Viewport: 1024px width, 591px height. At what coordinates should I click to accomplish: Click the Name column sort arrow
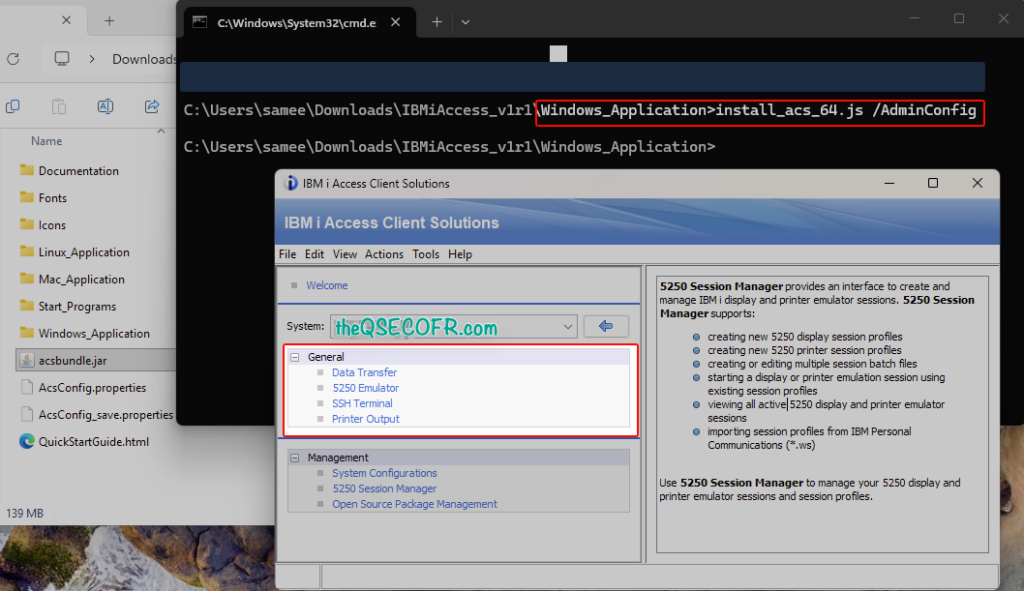point(161,131)
